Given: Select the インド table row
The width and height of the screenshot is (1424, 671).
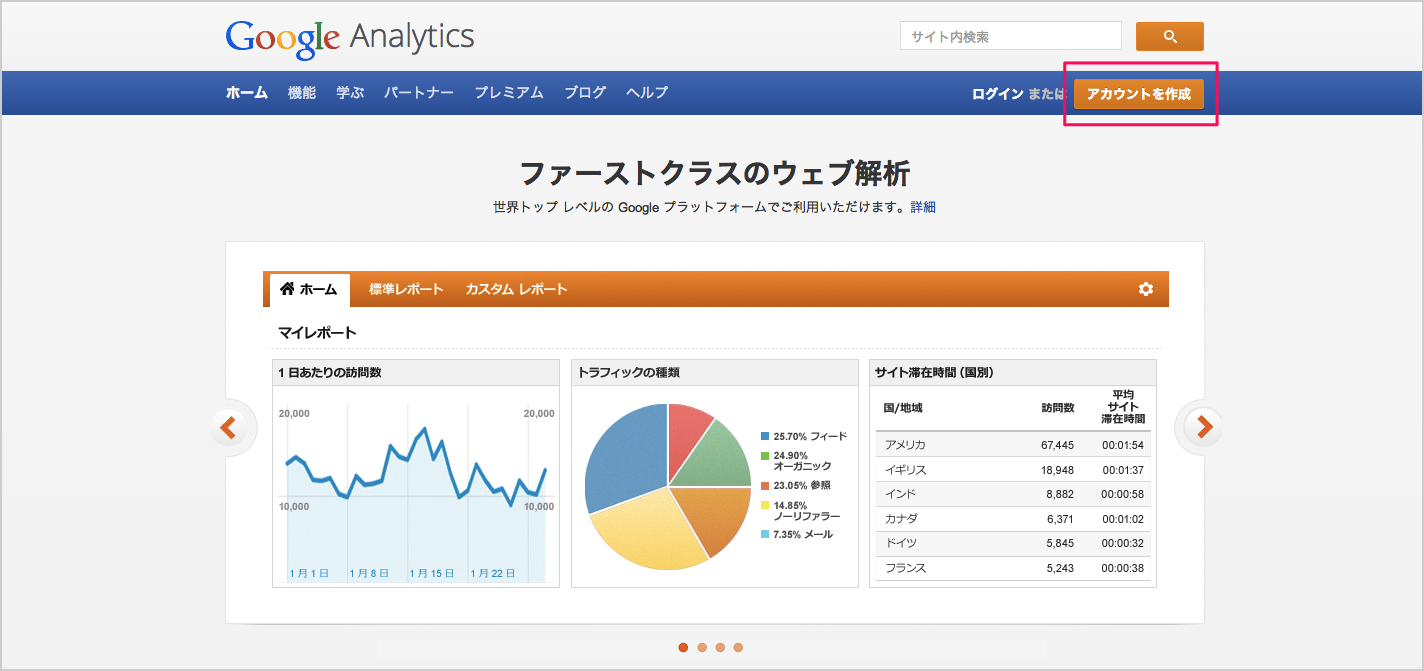Looking at the screenshot, I should [x=1015, y=494].
